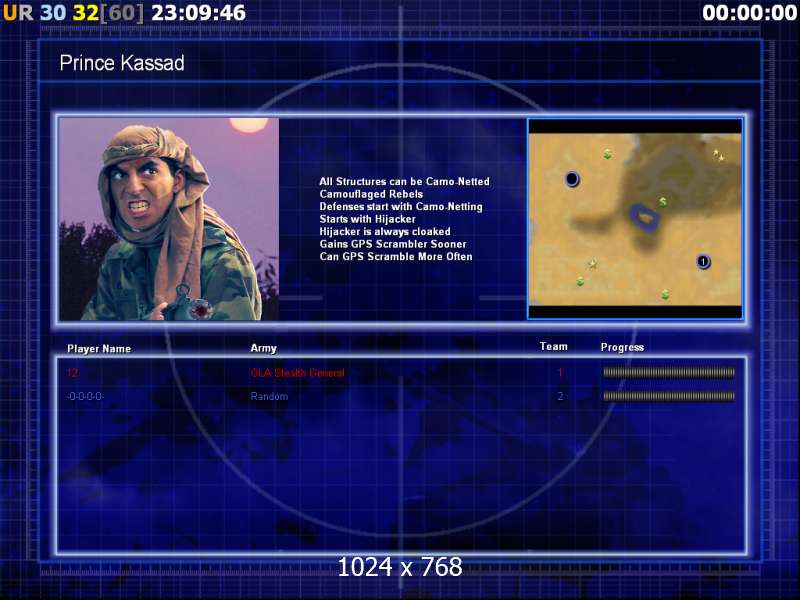Click the dollar supply icon beside the blue ring

662,202
